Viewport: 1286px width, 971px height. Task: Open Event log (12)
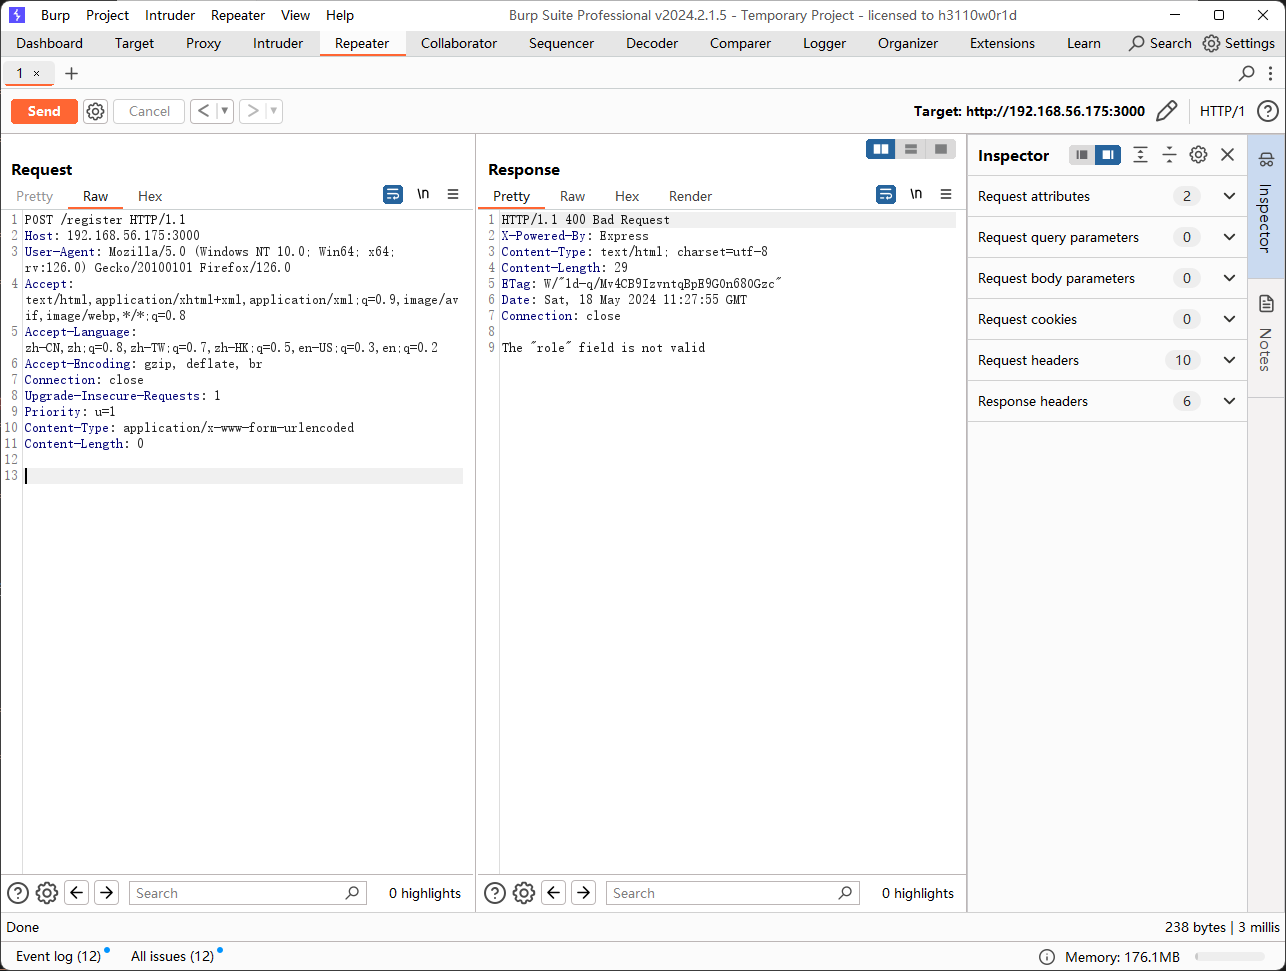(58, 956)
